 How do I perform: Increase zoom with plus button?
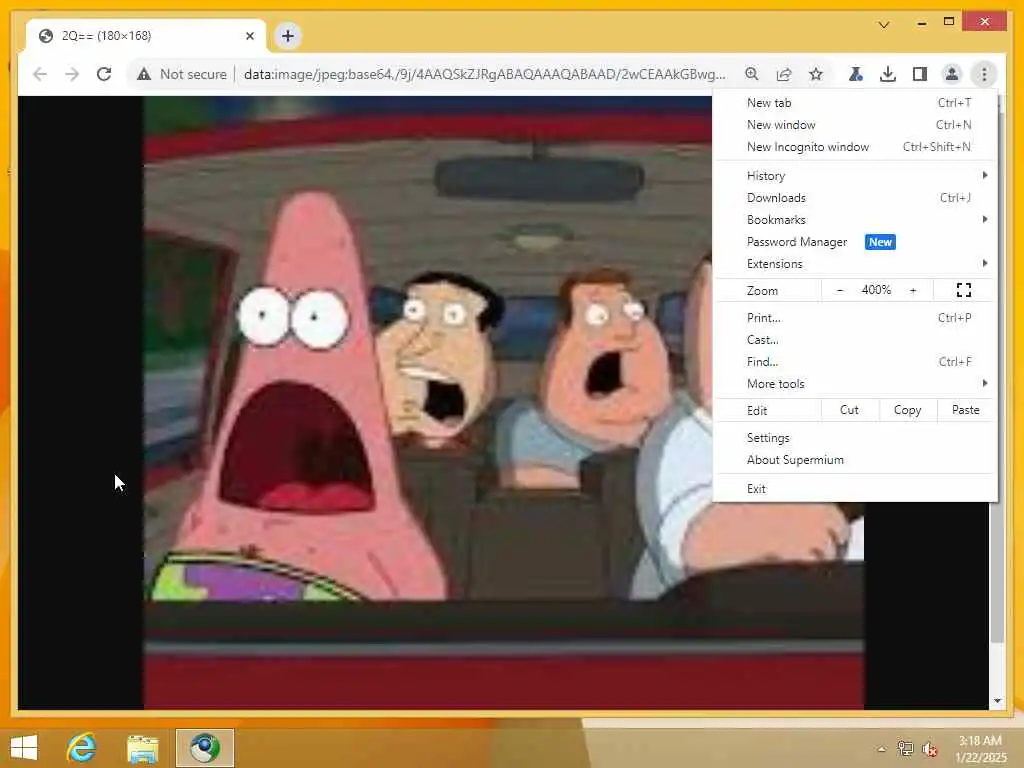pyautogui.click(x=913, y=291)
